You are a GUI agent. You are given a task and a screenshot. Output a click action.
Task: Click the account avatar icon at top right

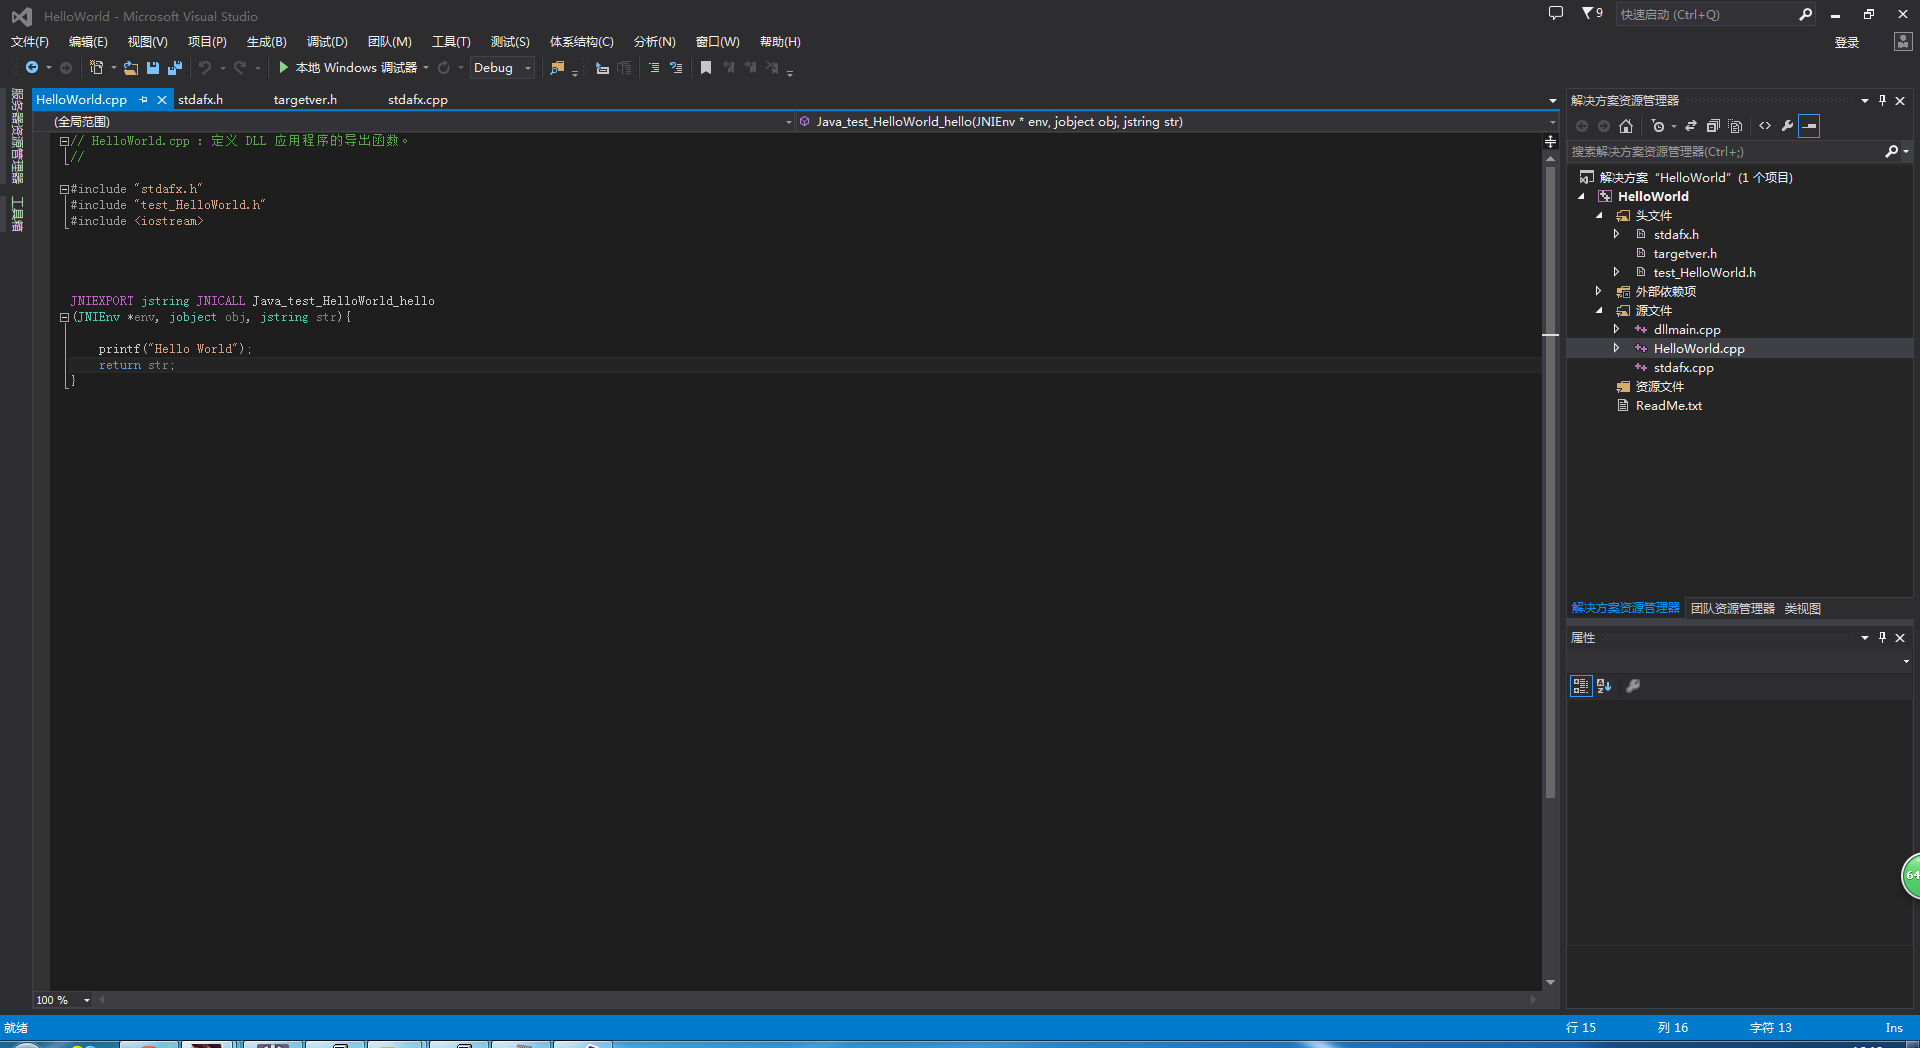[1903, 41]
